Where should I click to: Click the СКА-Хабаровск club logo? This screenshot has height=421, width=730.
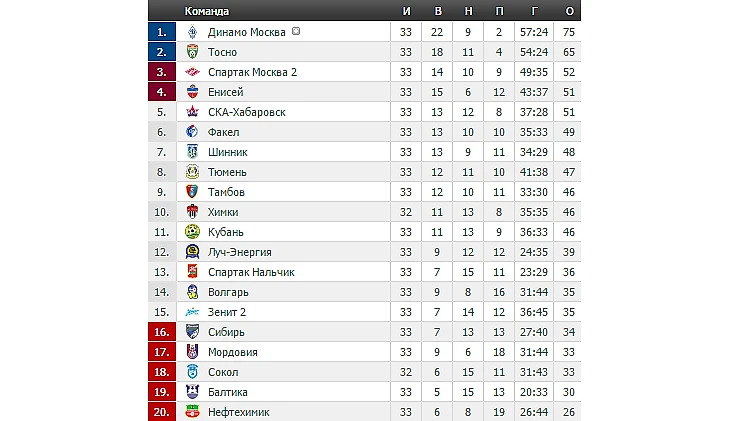(192, 112)
